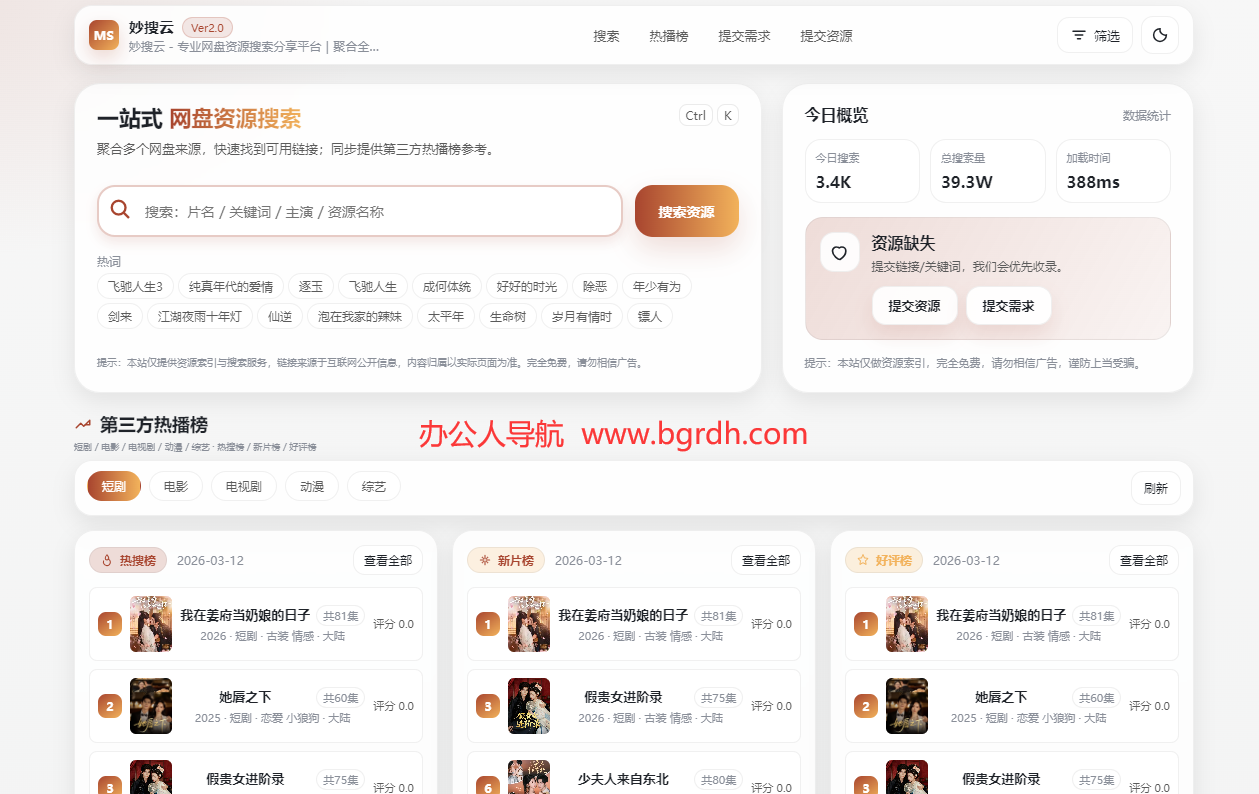Click the heart icon beside 资源缺失

click(x=839, y=253)
